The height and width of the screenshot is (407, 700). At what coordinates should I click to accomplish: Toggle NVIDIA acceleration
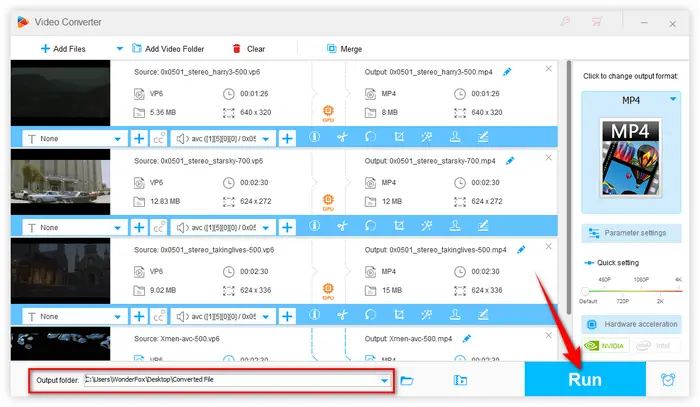pos(606,345)
